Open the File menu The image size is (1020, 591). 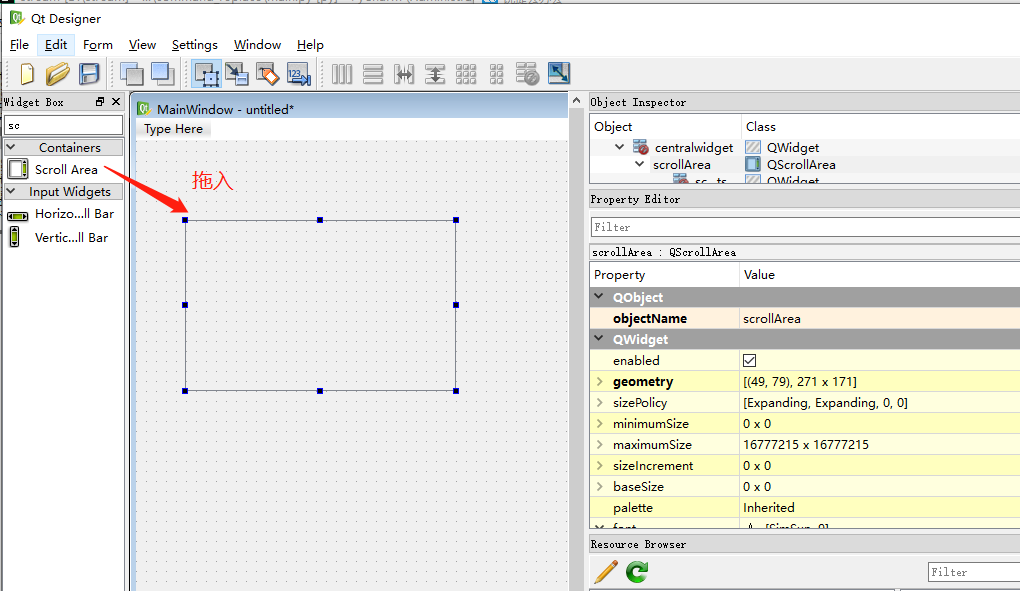(x=20, y=45)
